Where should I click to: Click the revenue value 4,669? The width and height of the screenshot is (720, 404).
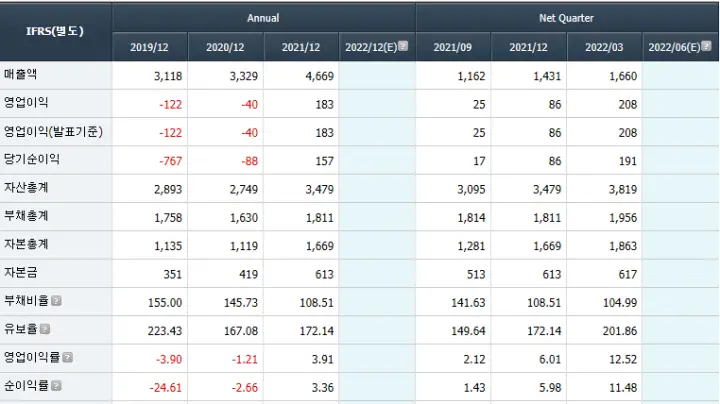tap(320, 76)
